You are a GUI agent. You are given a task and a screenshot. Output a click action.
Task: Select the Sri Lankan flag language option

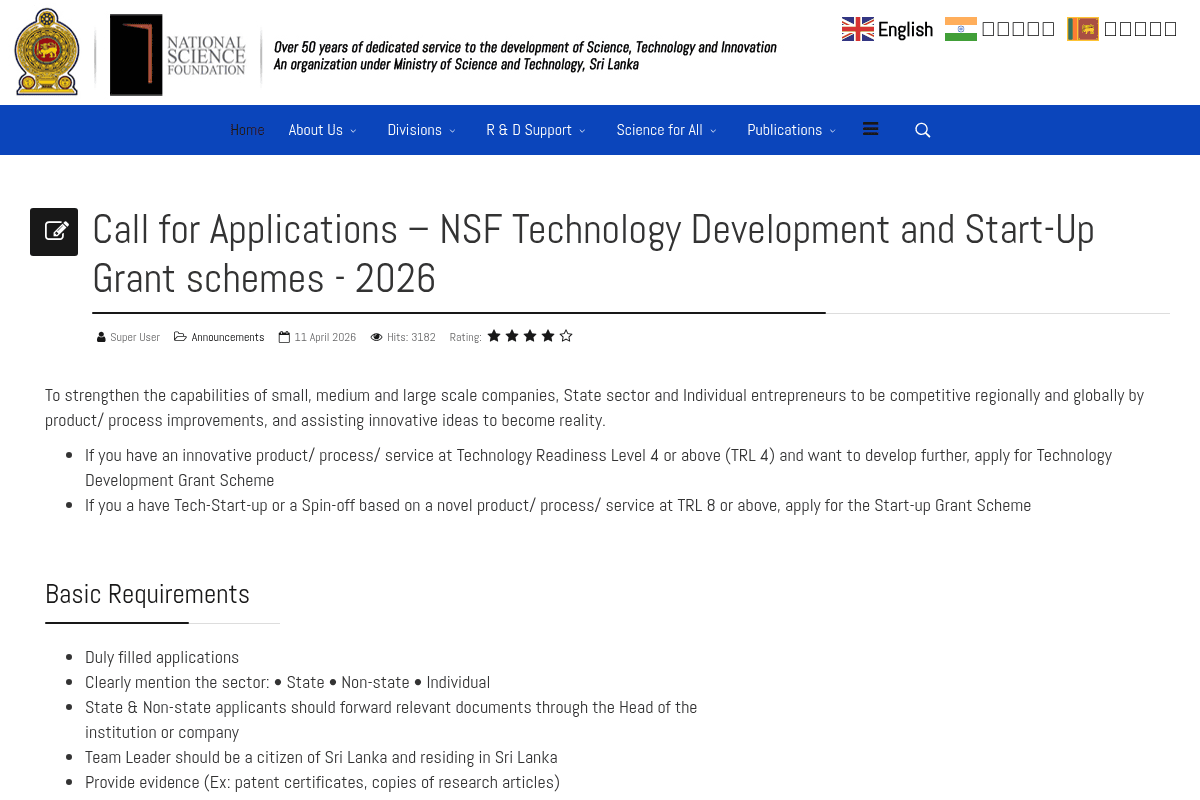click(x=1083, y=29)
